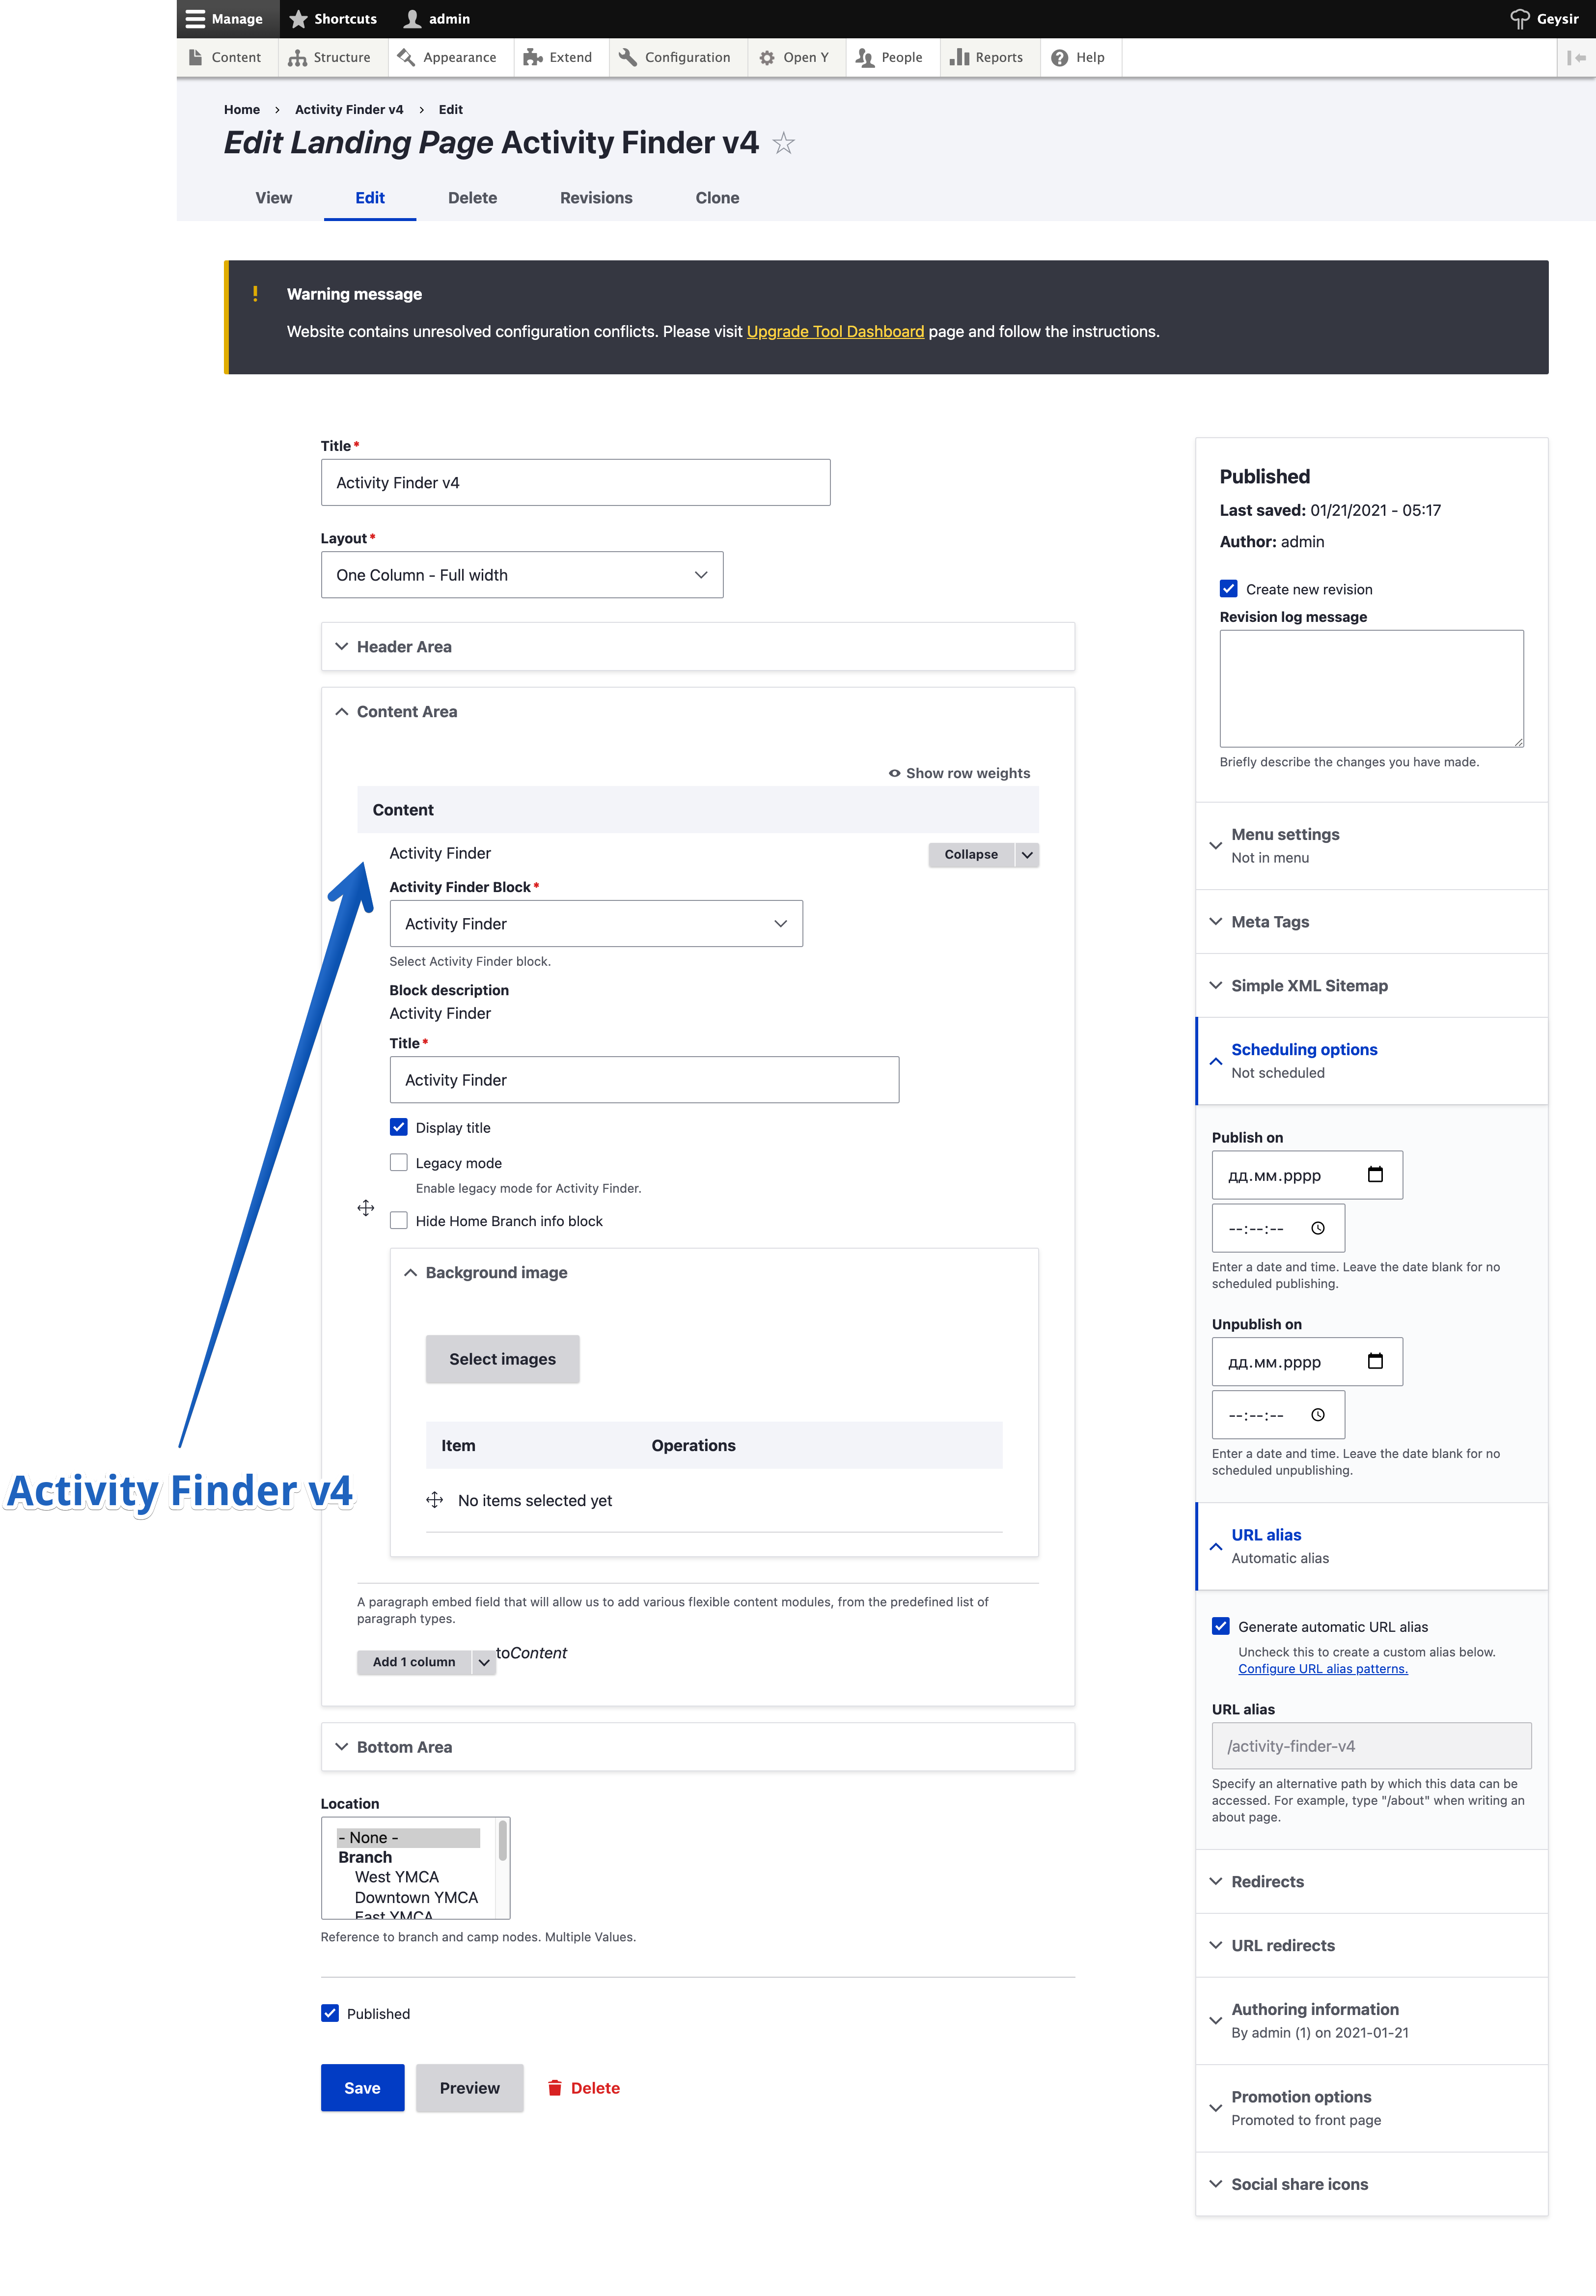Click the Preview button
This screenshot has height=2296, width=1596.
click(469, 2088)
